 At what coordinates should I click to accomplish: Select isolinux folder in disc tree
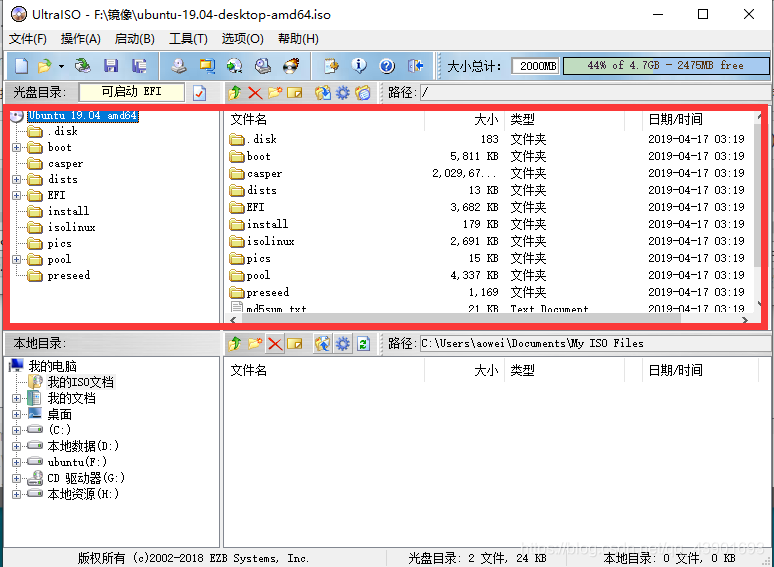(x=72, y=227)
